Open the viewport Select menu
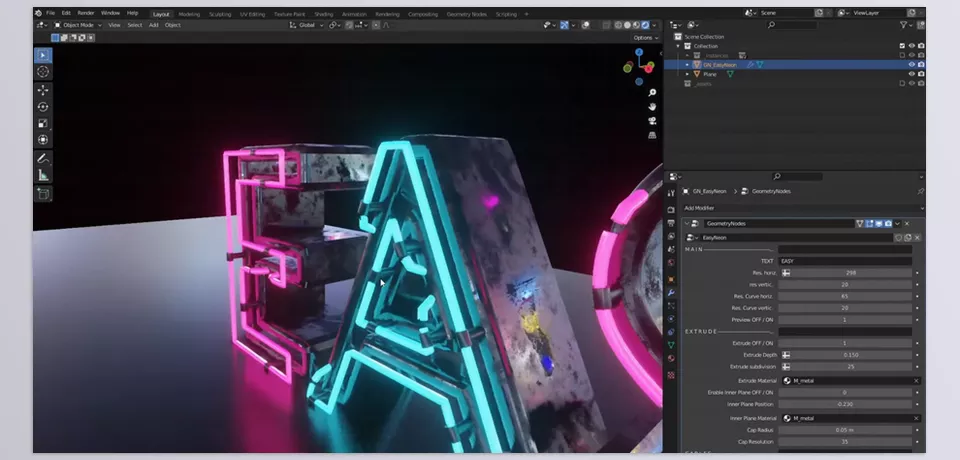 click(135, 25)
